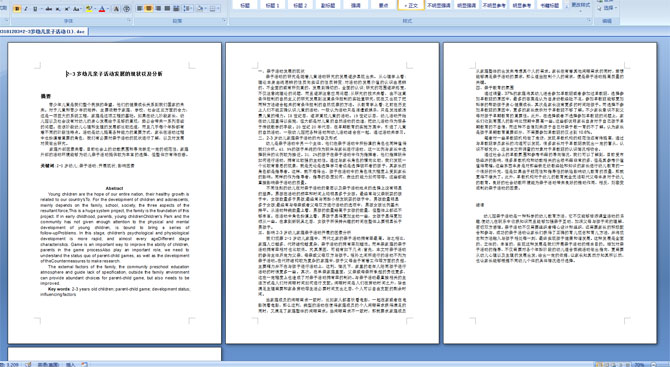Click the enclosed character circle icon
This screenshot has width=670, height=367.
(126, 9)
